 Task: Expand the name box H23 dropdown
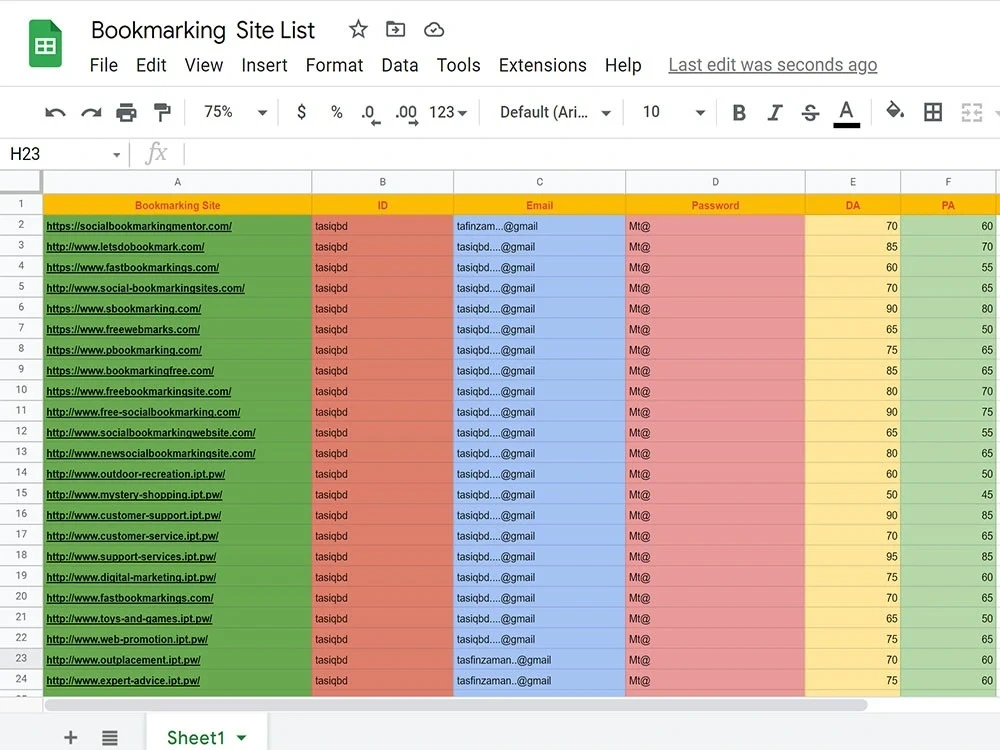(x=116, y=154)
